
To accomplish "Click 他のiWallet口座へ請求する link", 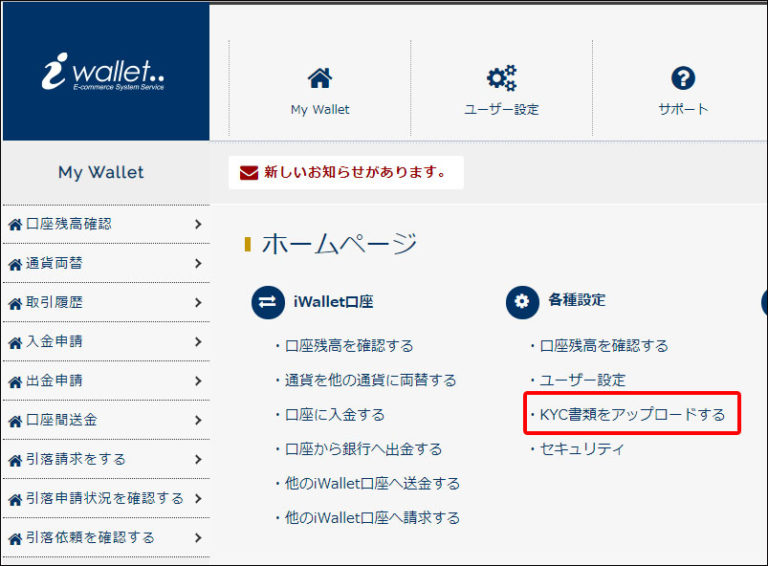I will point(372,518).
